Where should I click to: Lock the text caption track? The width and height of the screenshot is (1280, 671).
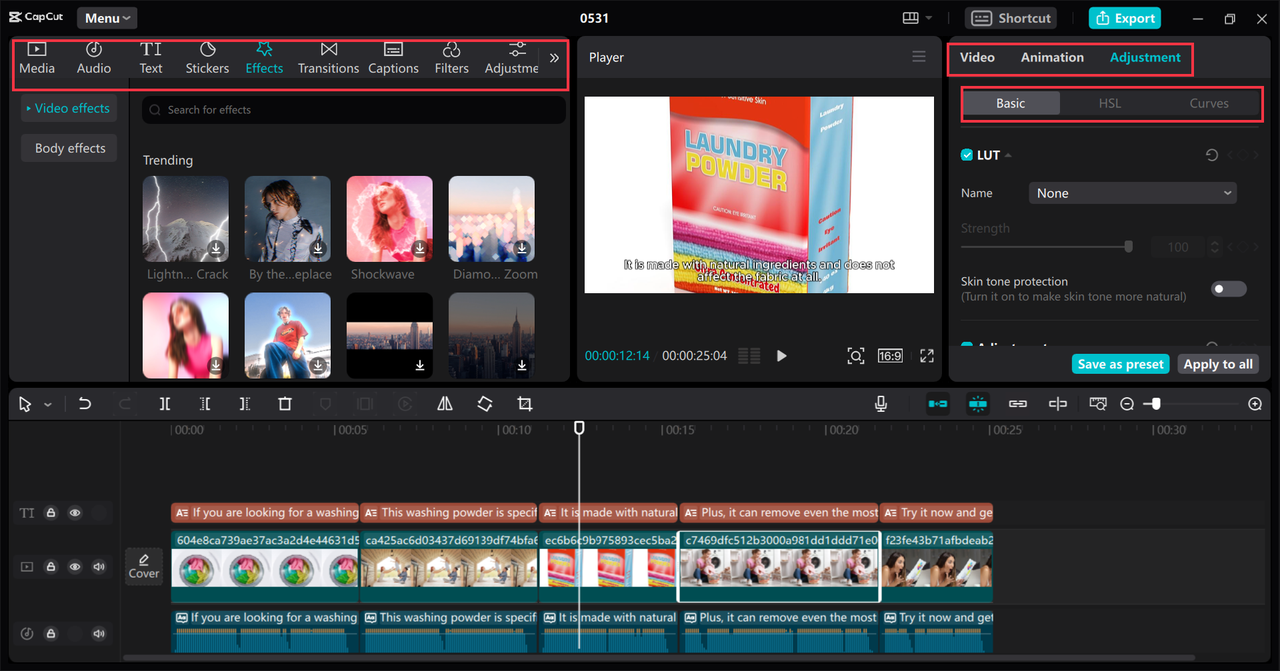point(50,513)
